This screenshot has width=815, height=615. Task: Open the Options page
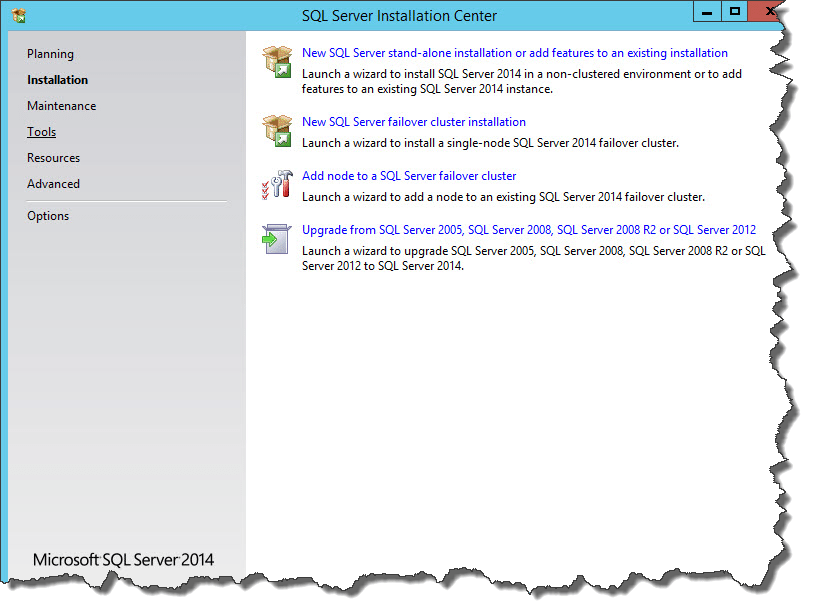(x=48, y=216)
